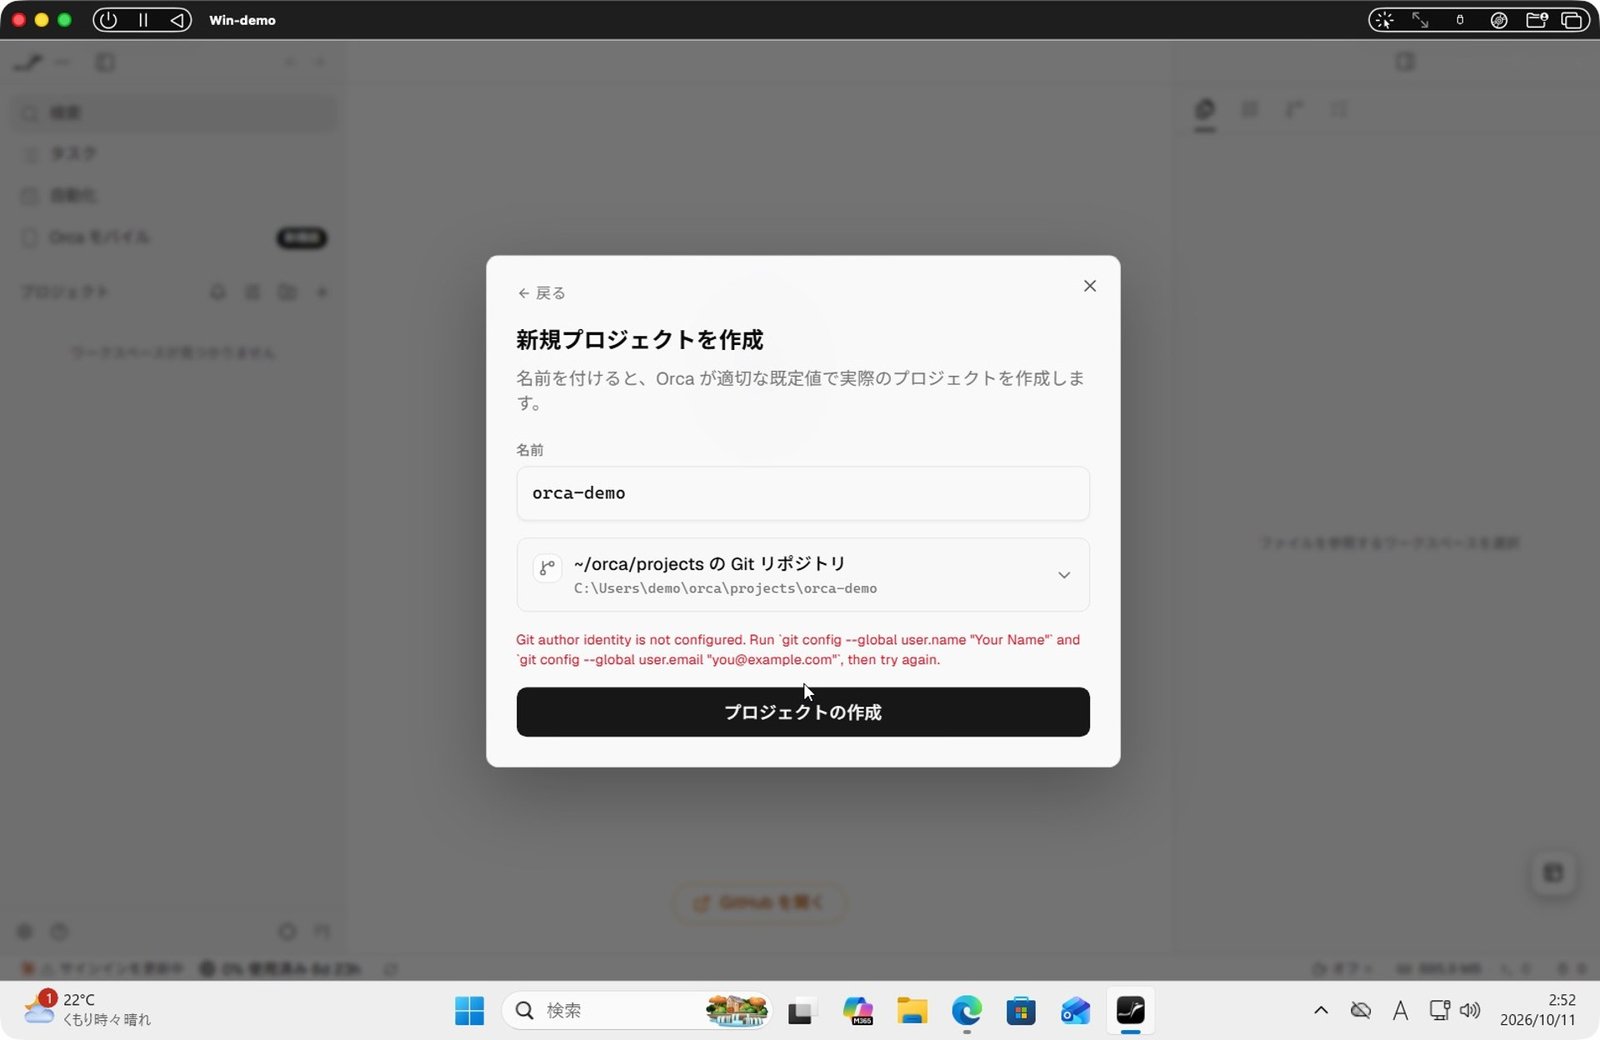Screen dimensions: 1600x1040
Task: Open the shared folder icon in VM toolbar
Action: pos(1537,20)
